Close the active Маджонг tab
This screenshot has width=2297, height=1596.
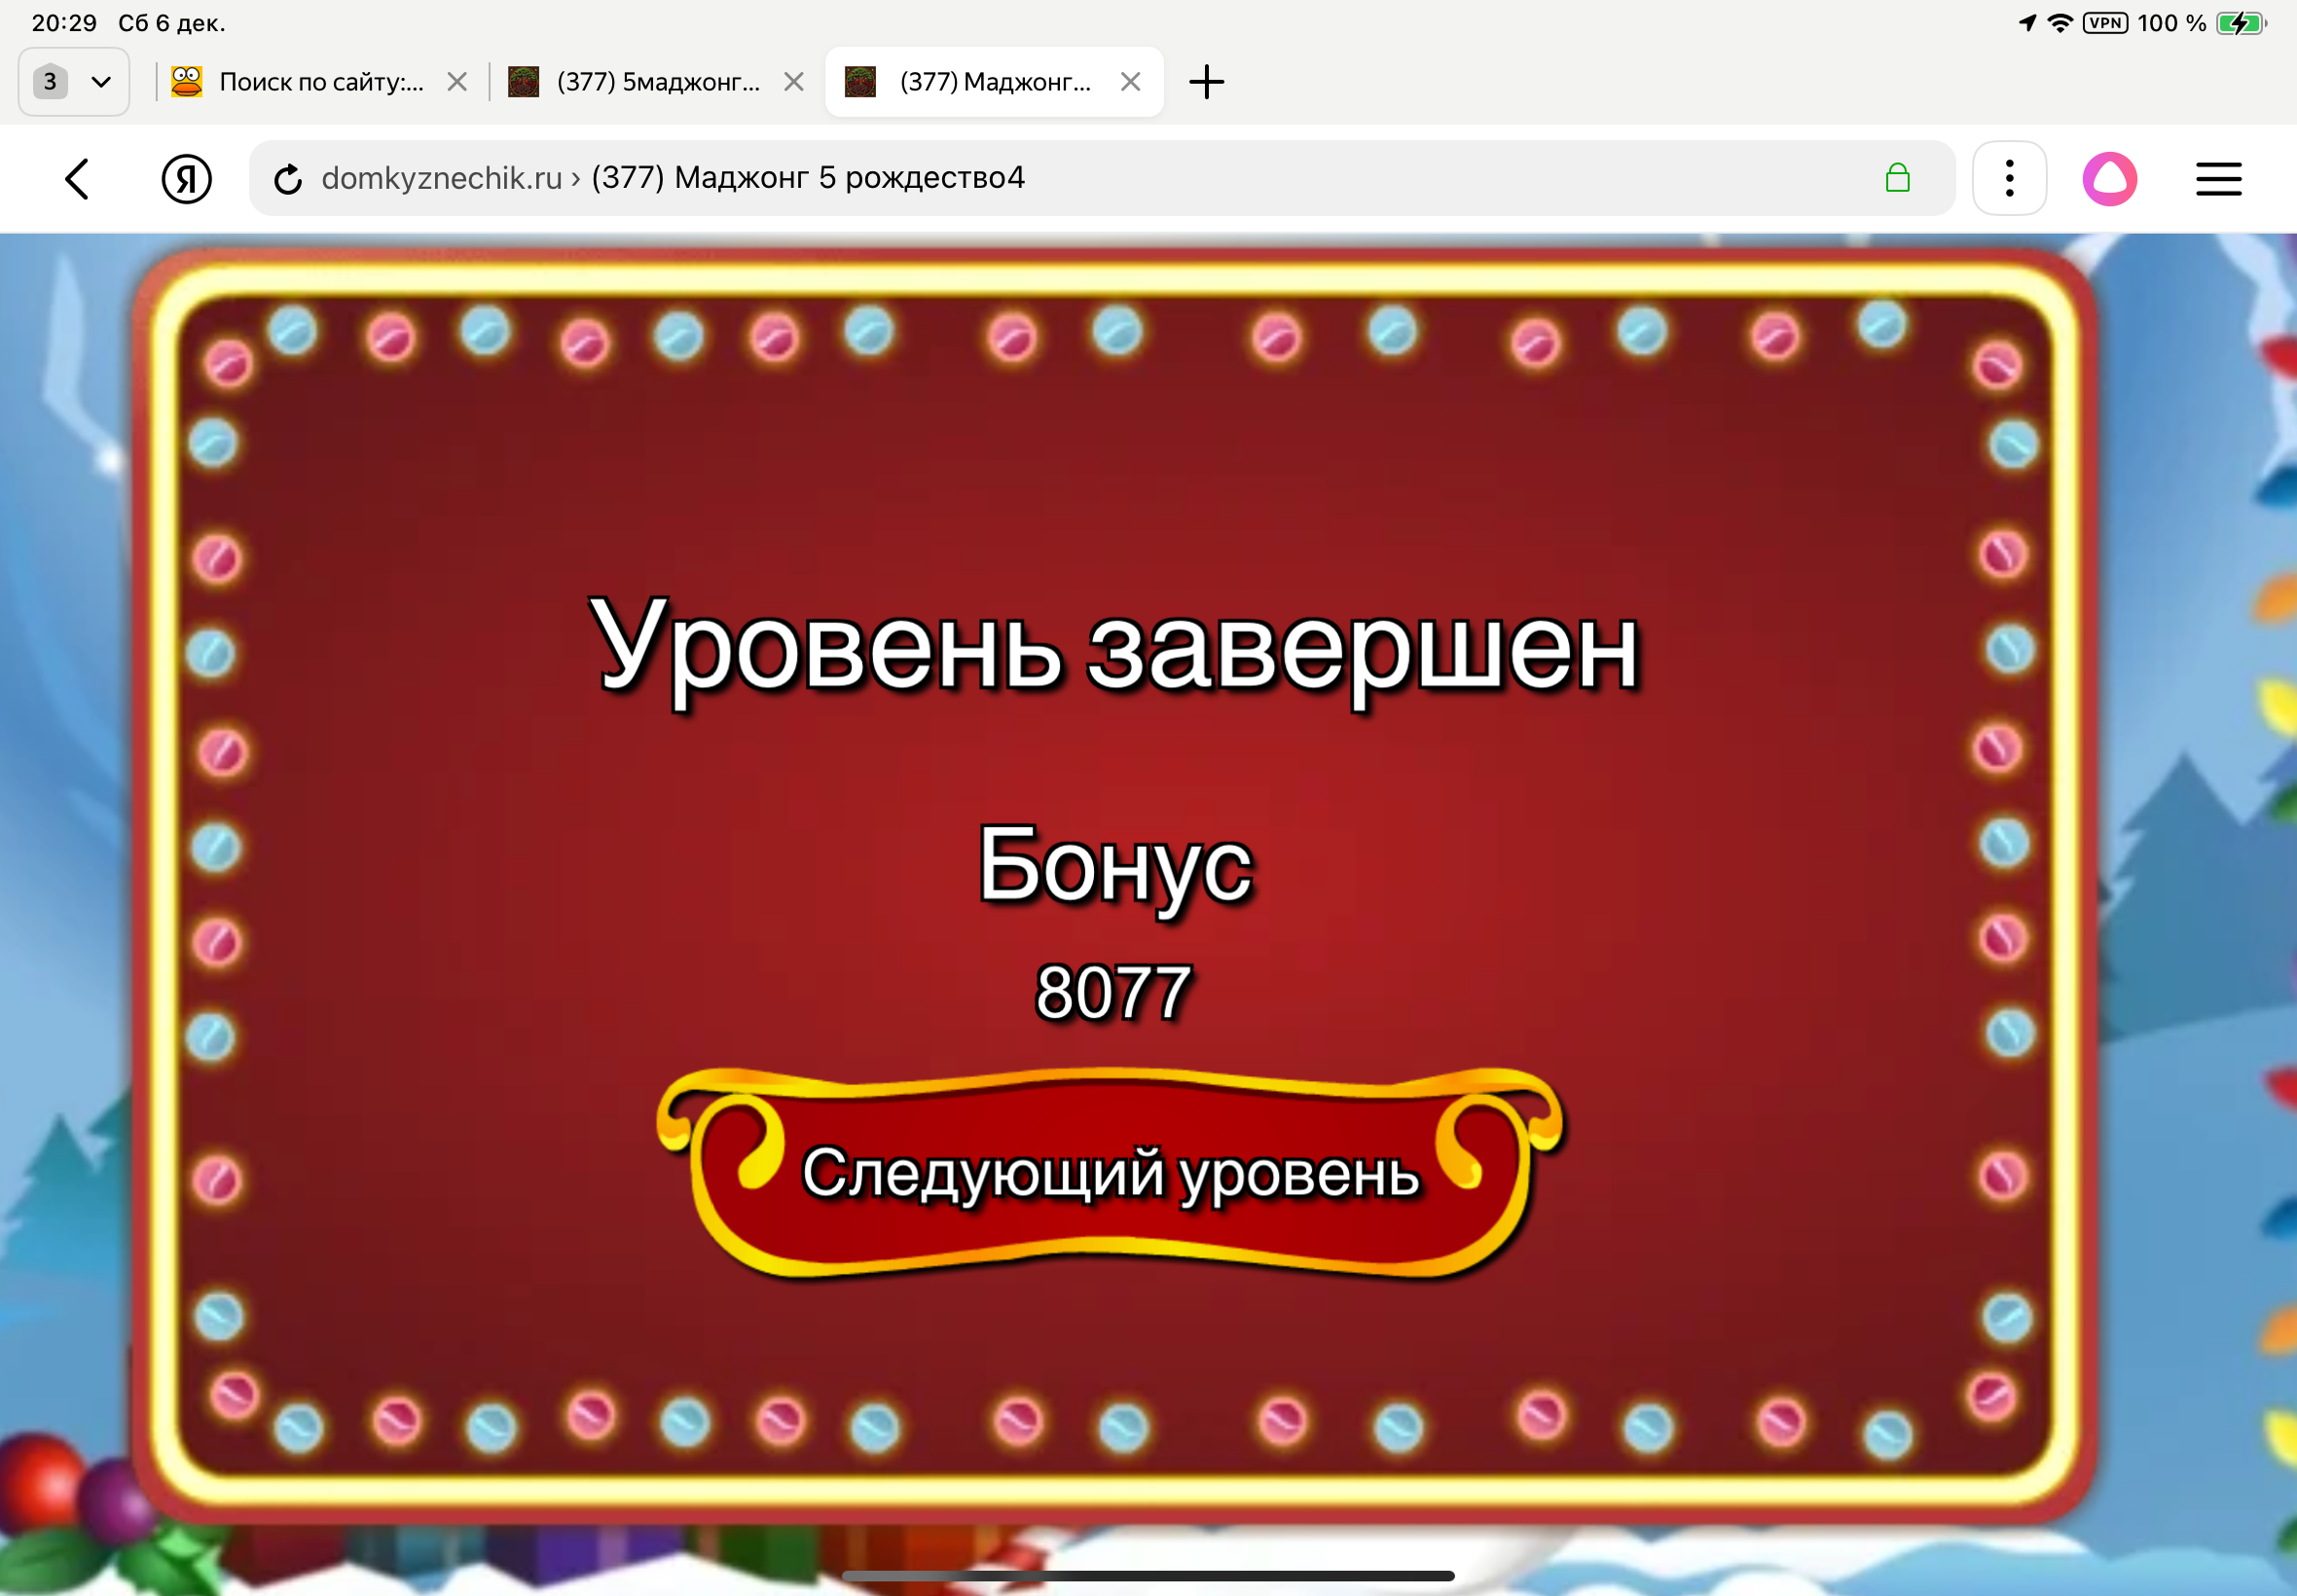pos(1130,82)
